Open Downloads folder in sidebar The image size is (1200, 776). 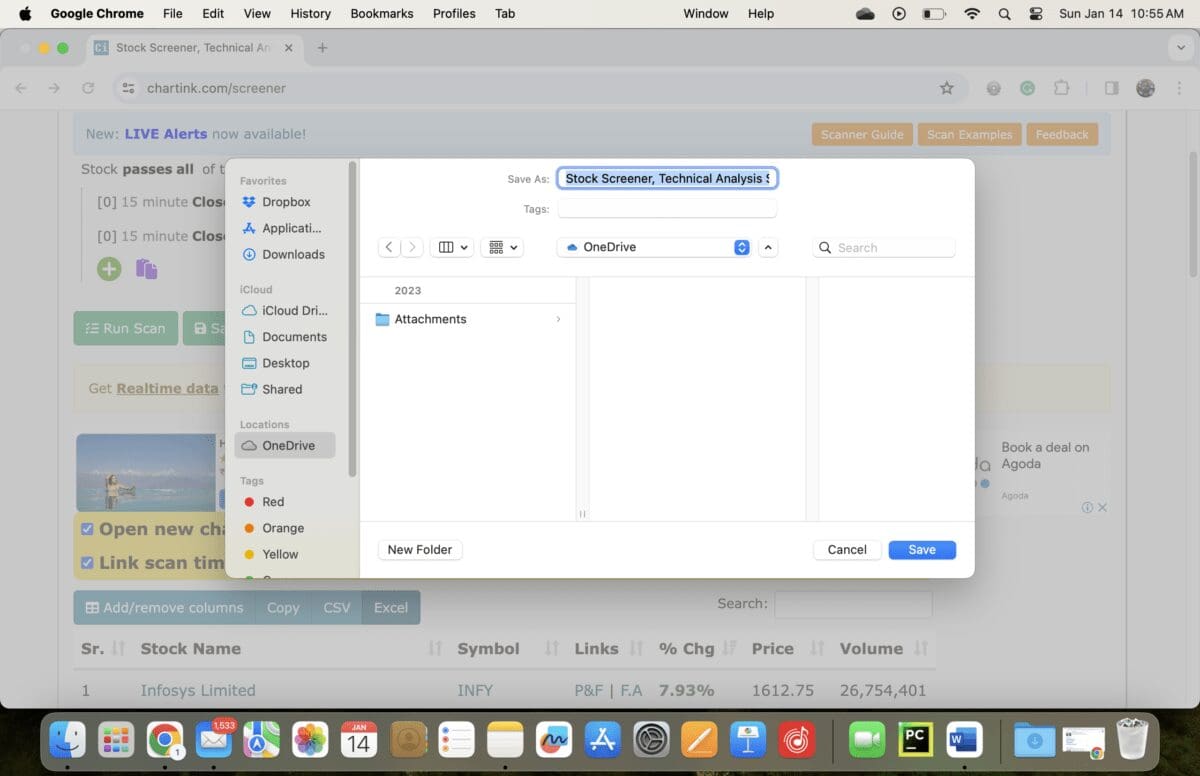click(x=292, y=254)
